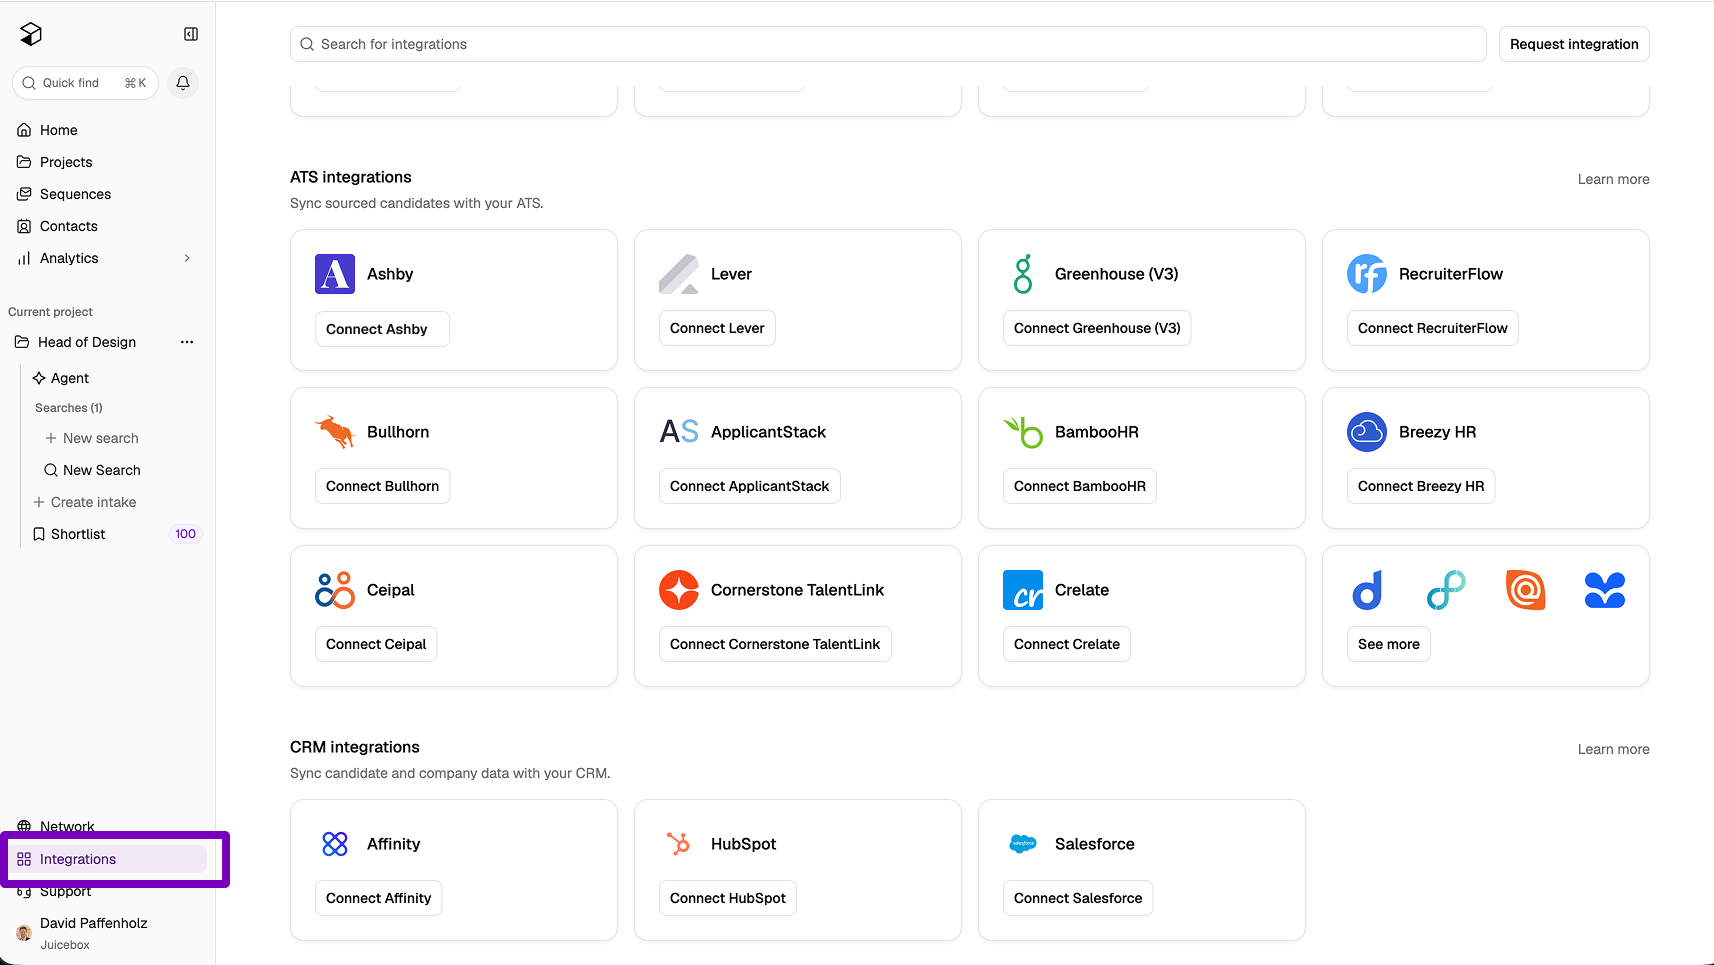Open the Head of Design project
1714x965 pixels.
[87, 342]
